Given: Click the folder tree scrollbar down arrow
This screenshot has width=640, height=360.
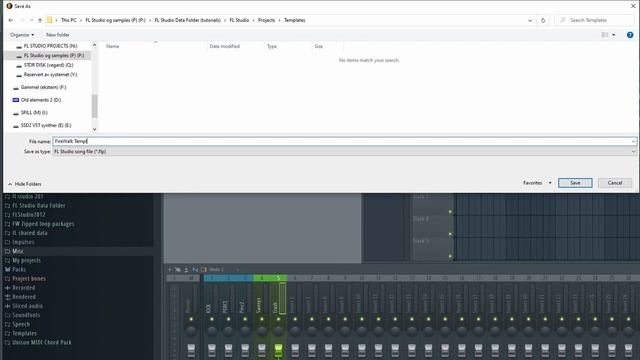Looking at the screenshot, I should click(94, 129).
